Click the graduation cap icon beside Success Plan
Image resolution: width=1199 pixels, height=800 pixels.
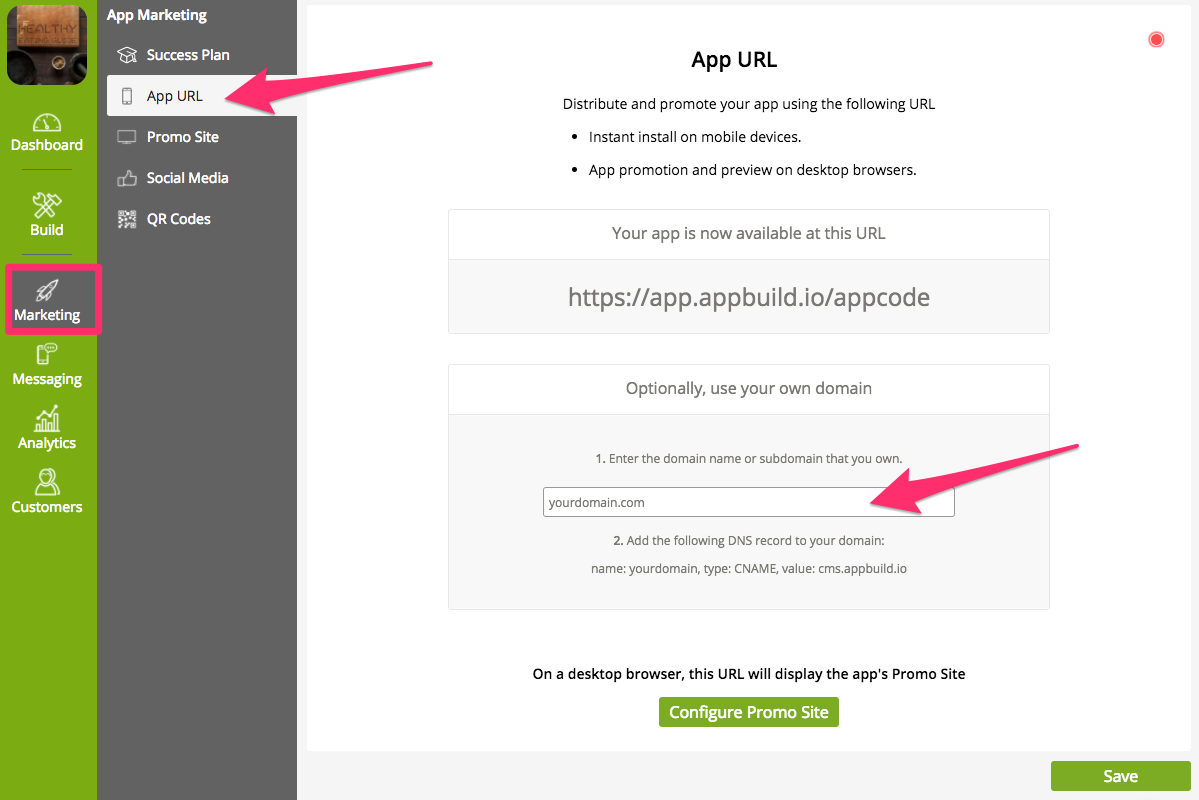(127, 55)
